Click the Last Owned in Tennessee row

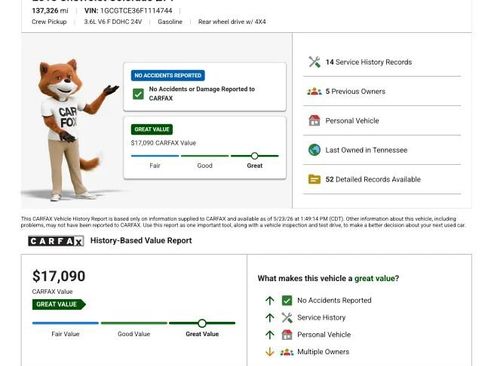[x=382, y=150]
